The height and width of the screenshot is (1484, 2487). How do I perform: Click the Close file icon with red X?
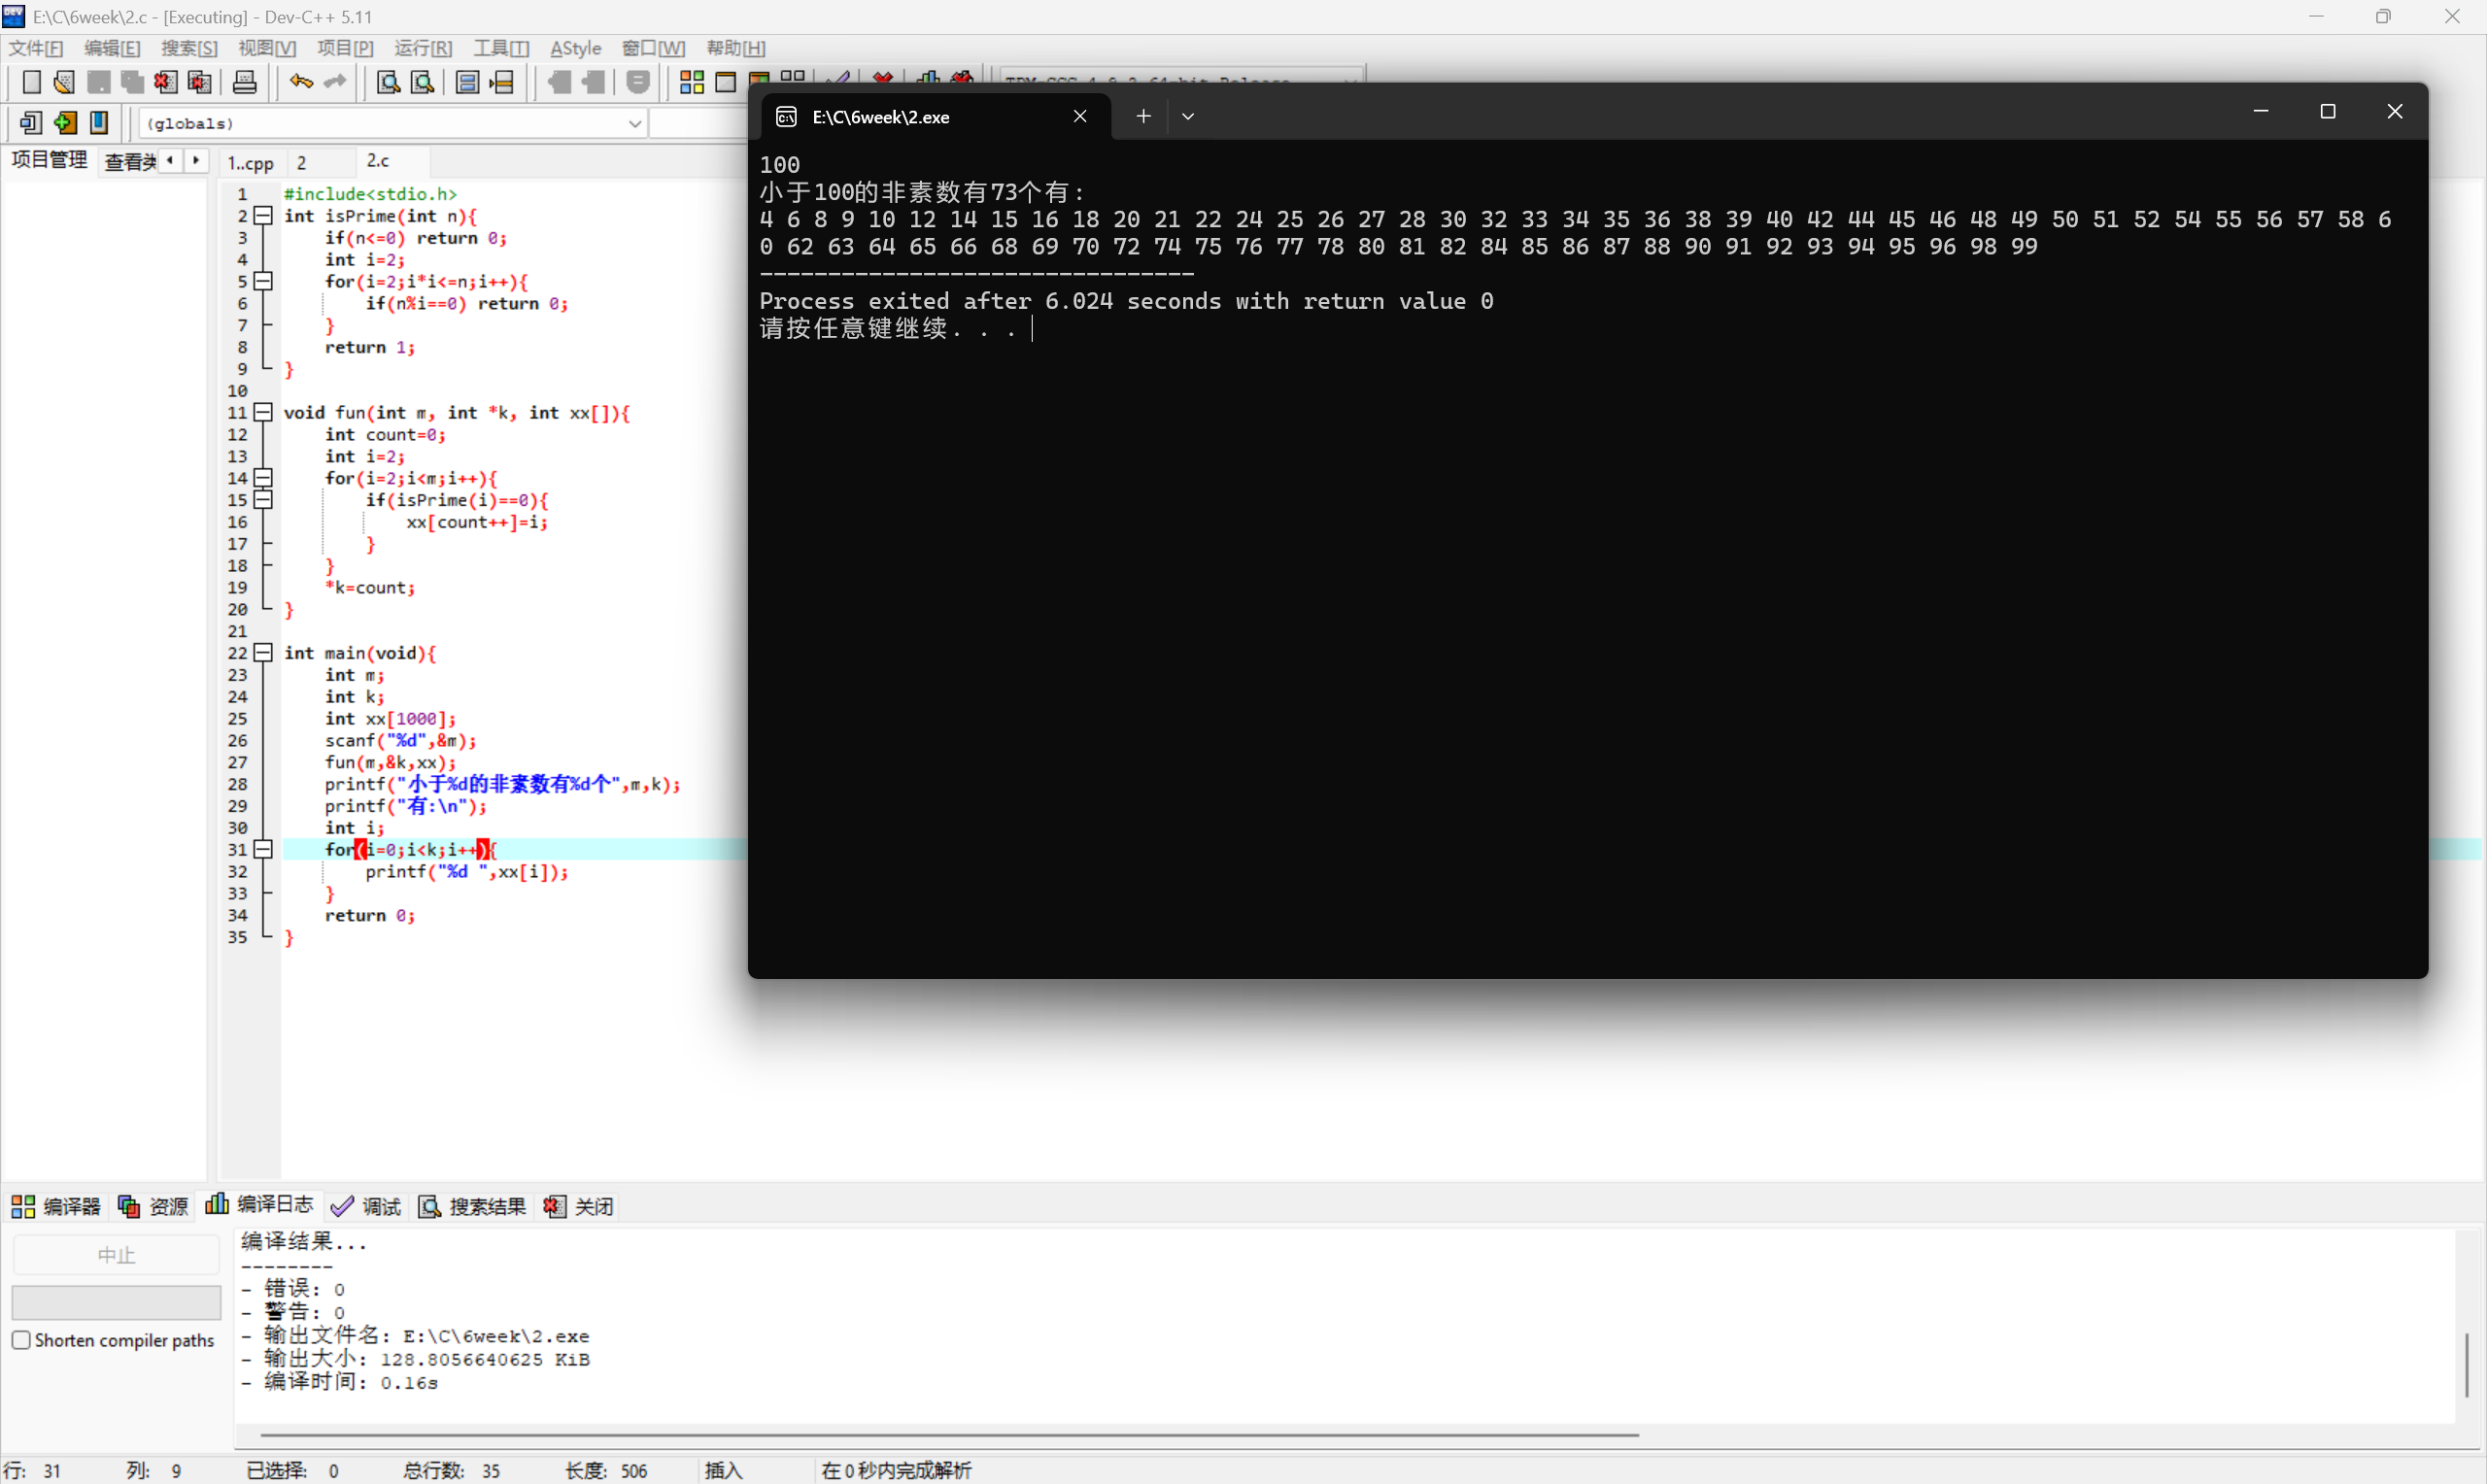click(x=166, y=82)
